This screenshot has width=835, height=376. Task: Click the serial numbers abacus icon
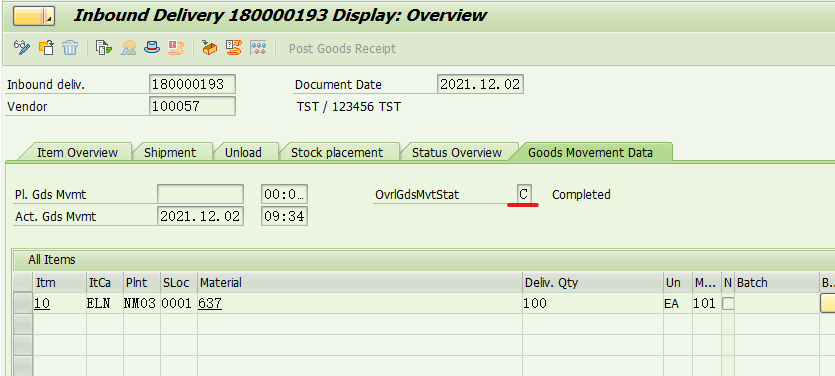[258, 48]
